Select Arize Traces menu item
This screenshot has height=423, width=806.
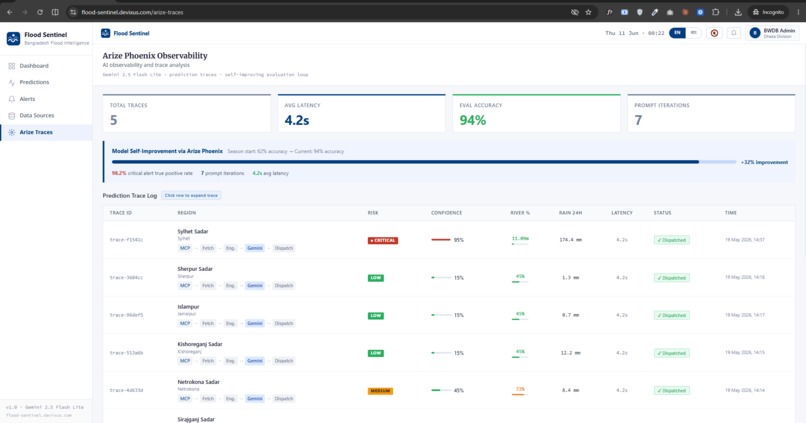point(46,132)
